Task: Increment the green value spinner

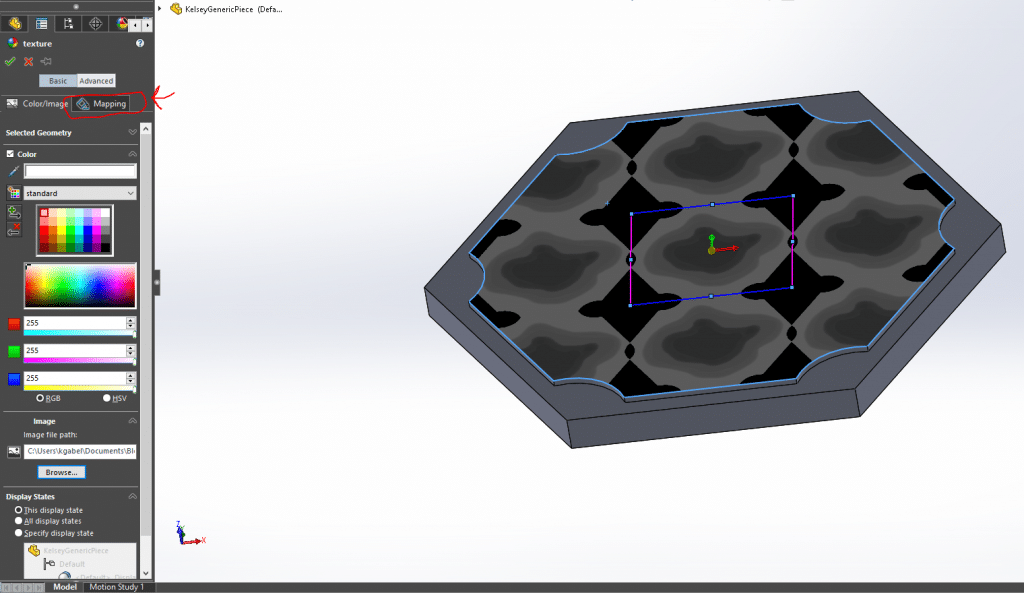Action: pos(131,347)
